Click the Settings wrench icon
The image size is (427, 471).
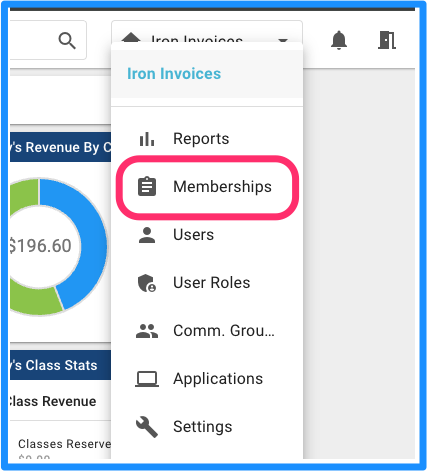click(x=147, y=427)
